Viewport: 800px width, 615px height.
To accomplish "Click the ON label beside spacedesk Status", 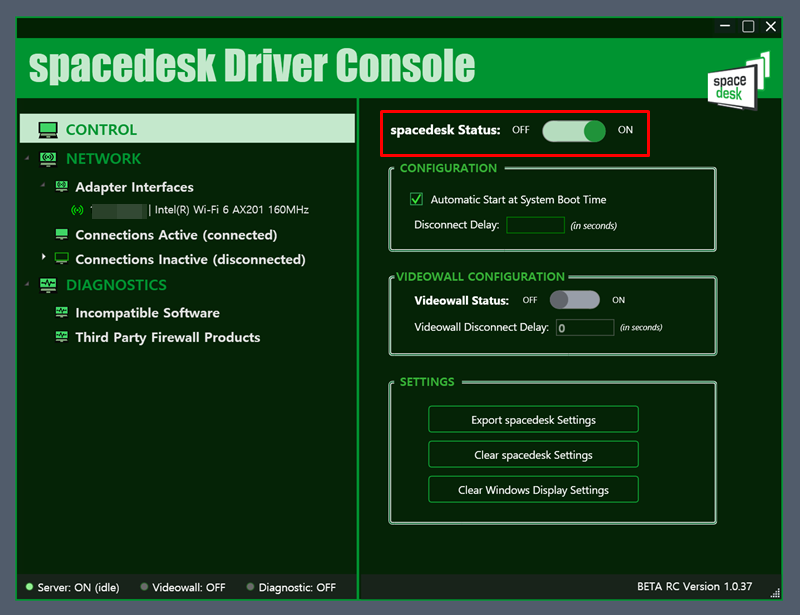I will coord(626,130).
